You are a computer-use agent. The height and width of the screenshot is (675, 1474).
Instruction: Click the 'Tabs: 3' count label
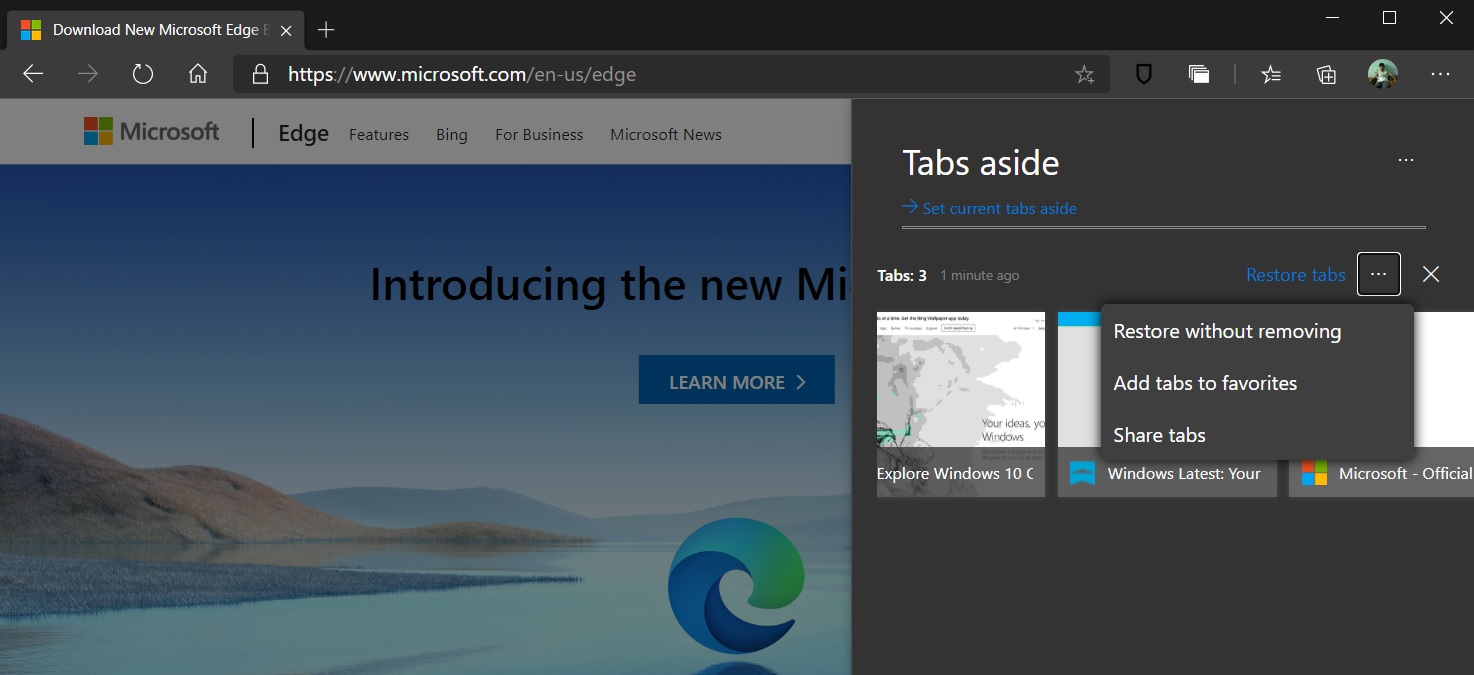pos(902,275)
